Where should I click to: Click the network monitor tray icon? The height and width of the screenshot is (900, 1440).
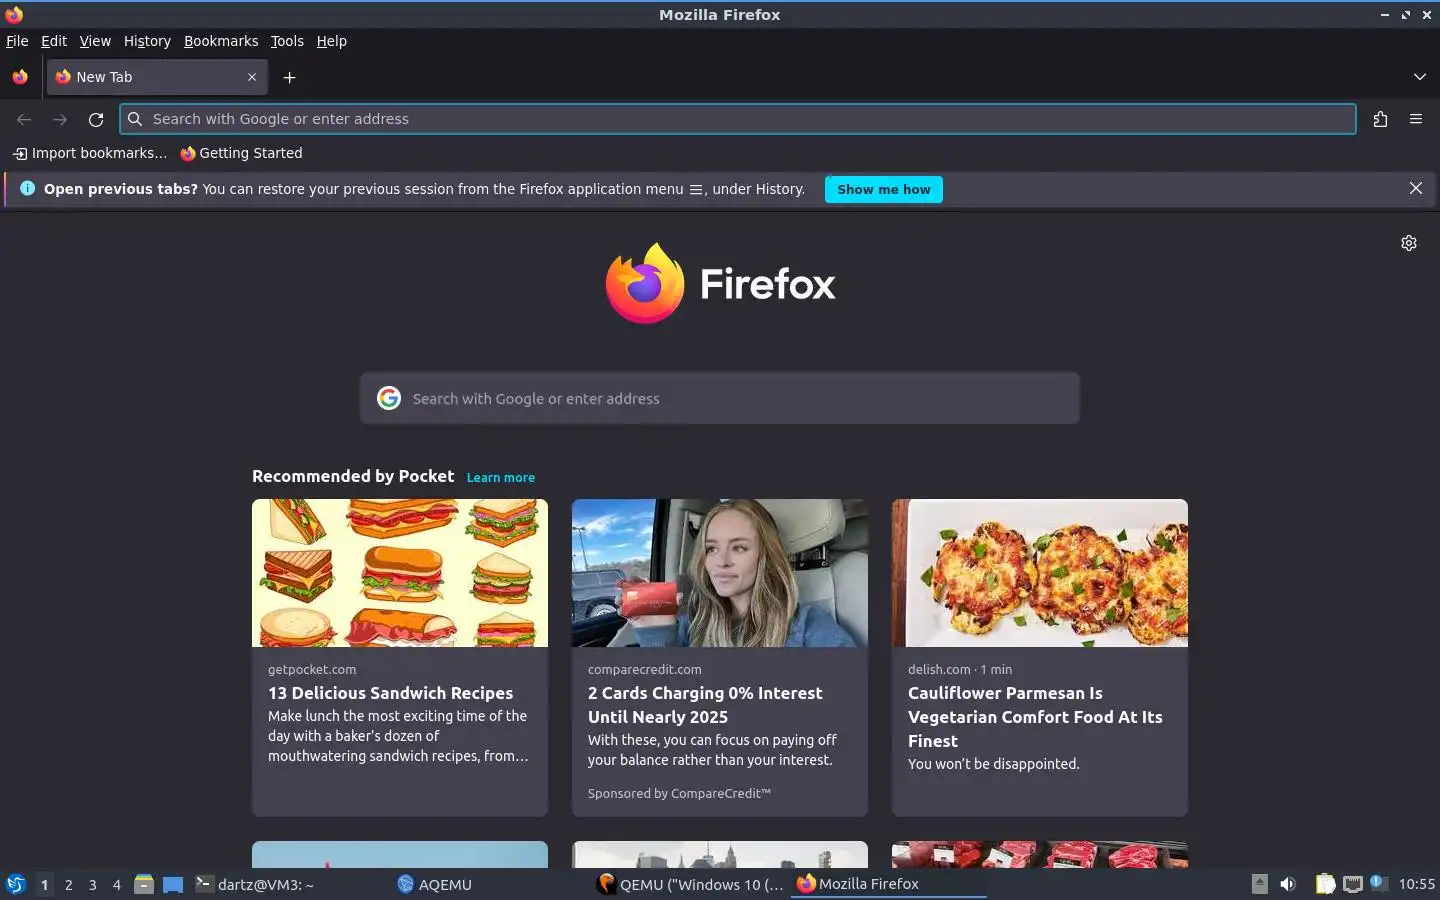click(1353, 884)
